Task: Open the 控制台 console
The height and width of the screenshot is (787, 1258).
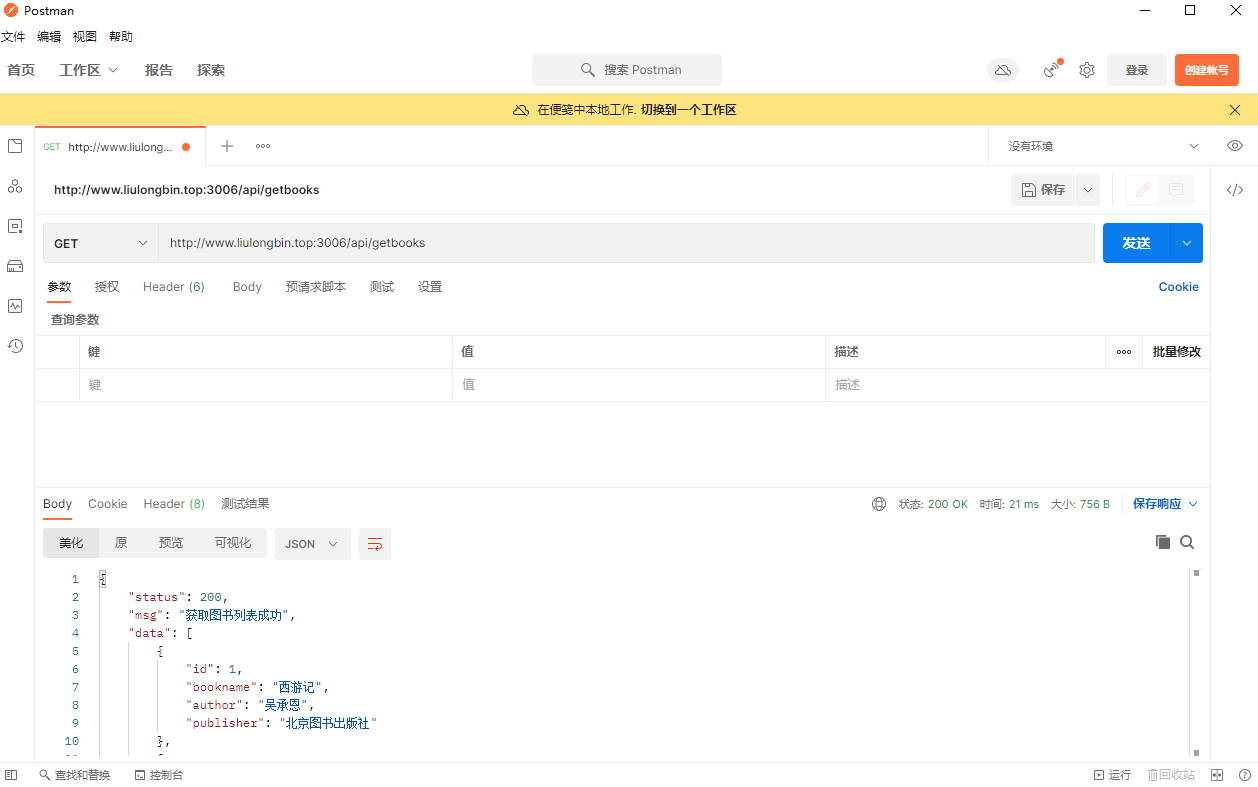Action: [x=159, y=775]
